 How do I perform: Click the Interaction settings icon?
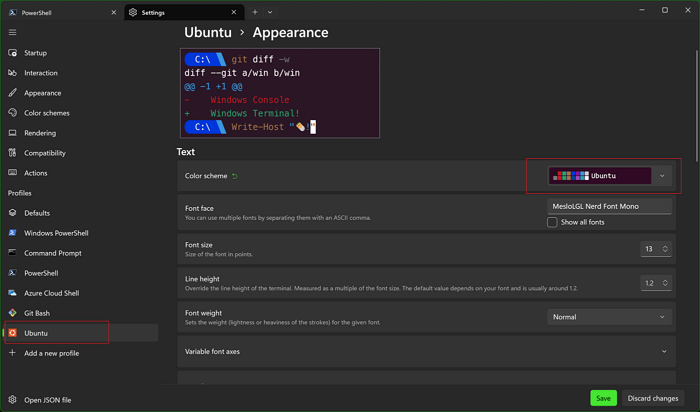[x=12, y=73]
